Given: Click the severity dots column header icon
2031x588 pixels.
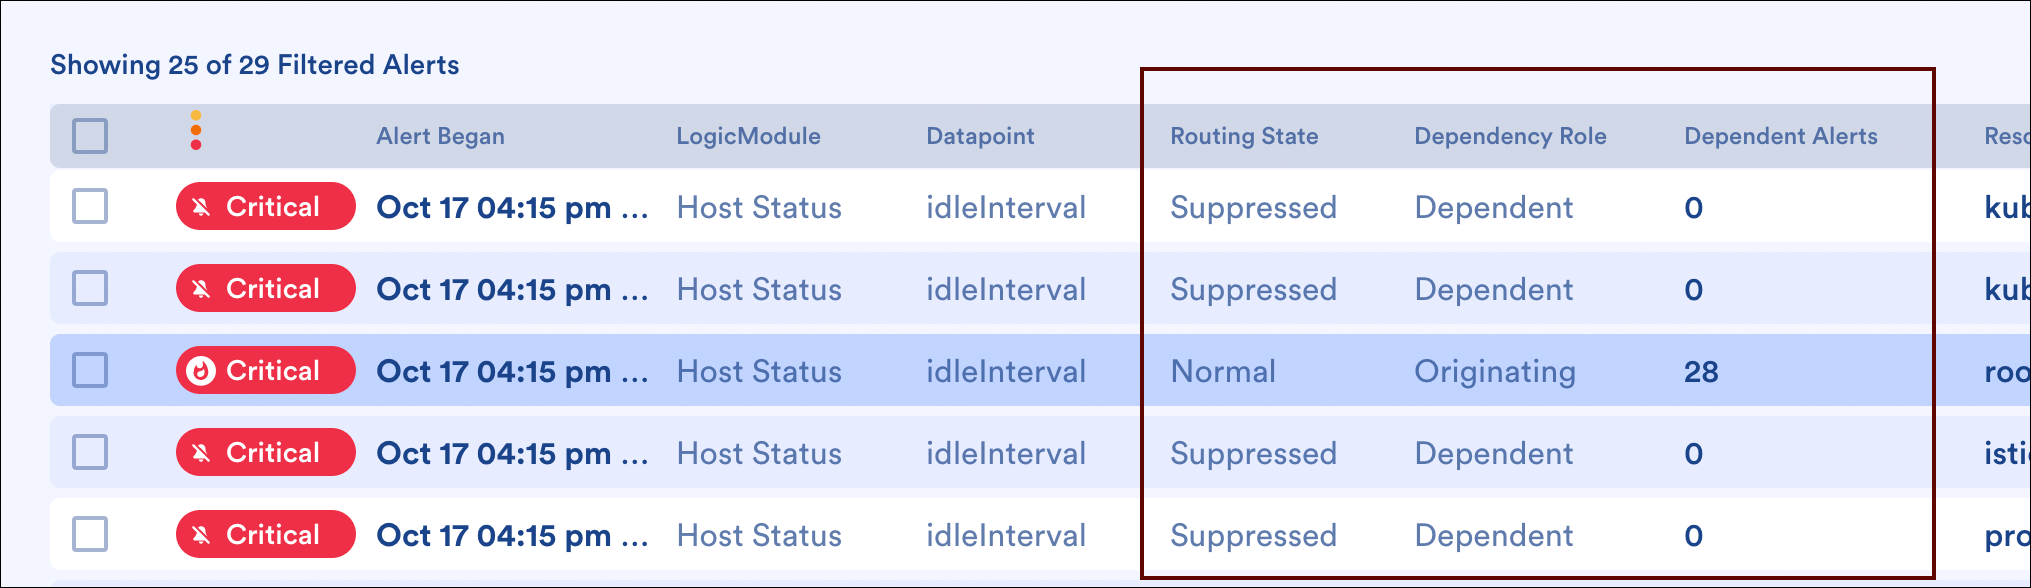Looking at the screenshot, I should (x=196, y=131).
